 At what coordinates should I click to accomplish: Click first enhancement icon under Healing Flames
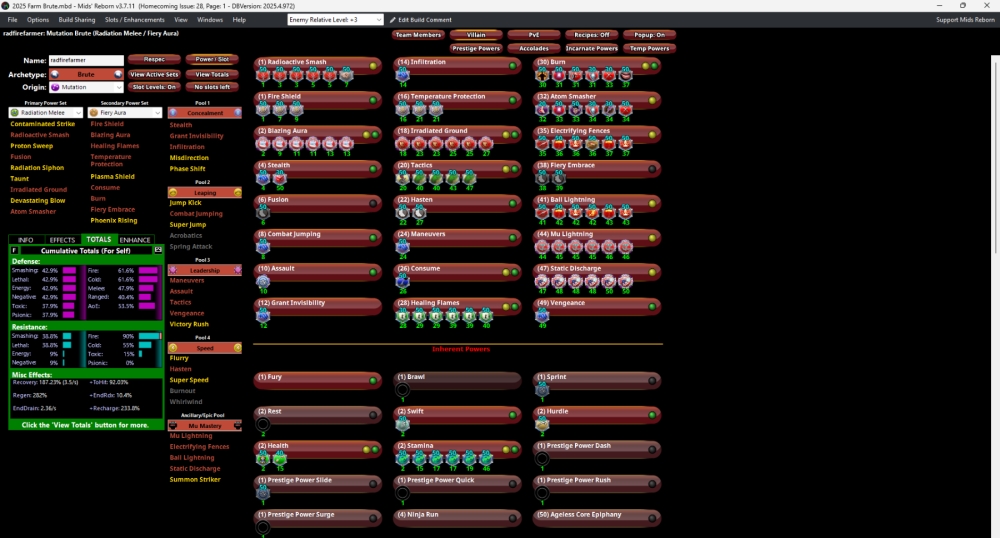[402, 315]
